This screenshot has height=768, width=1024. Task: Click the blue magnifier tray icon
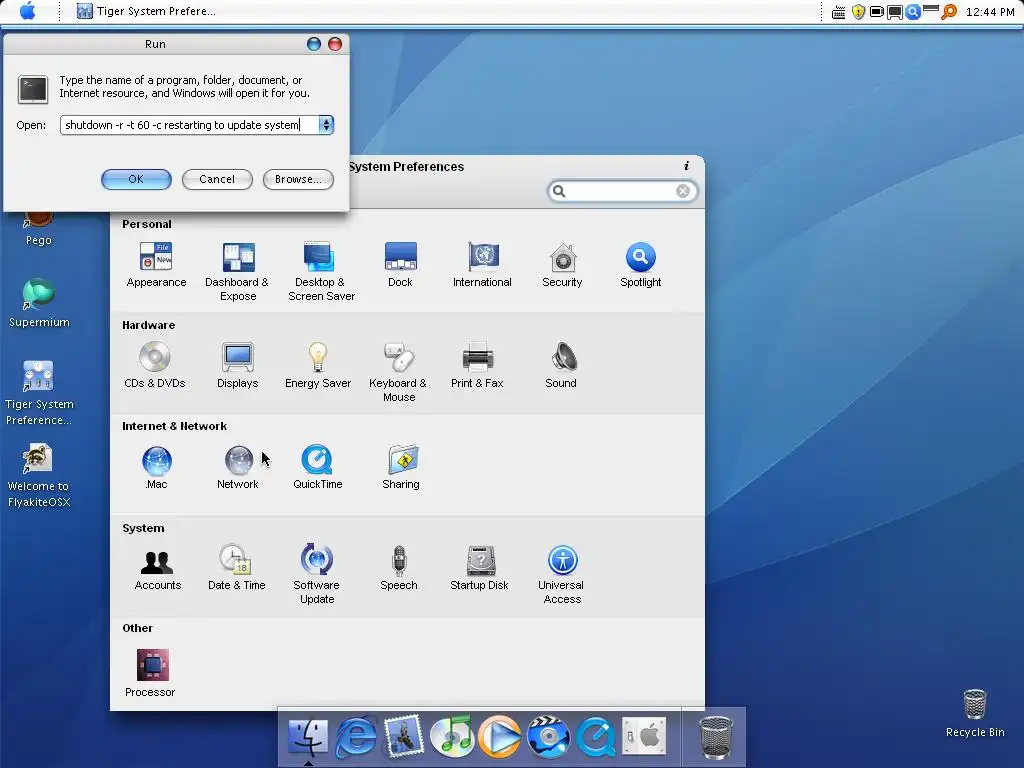tap(913, 12)
